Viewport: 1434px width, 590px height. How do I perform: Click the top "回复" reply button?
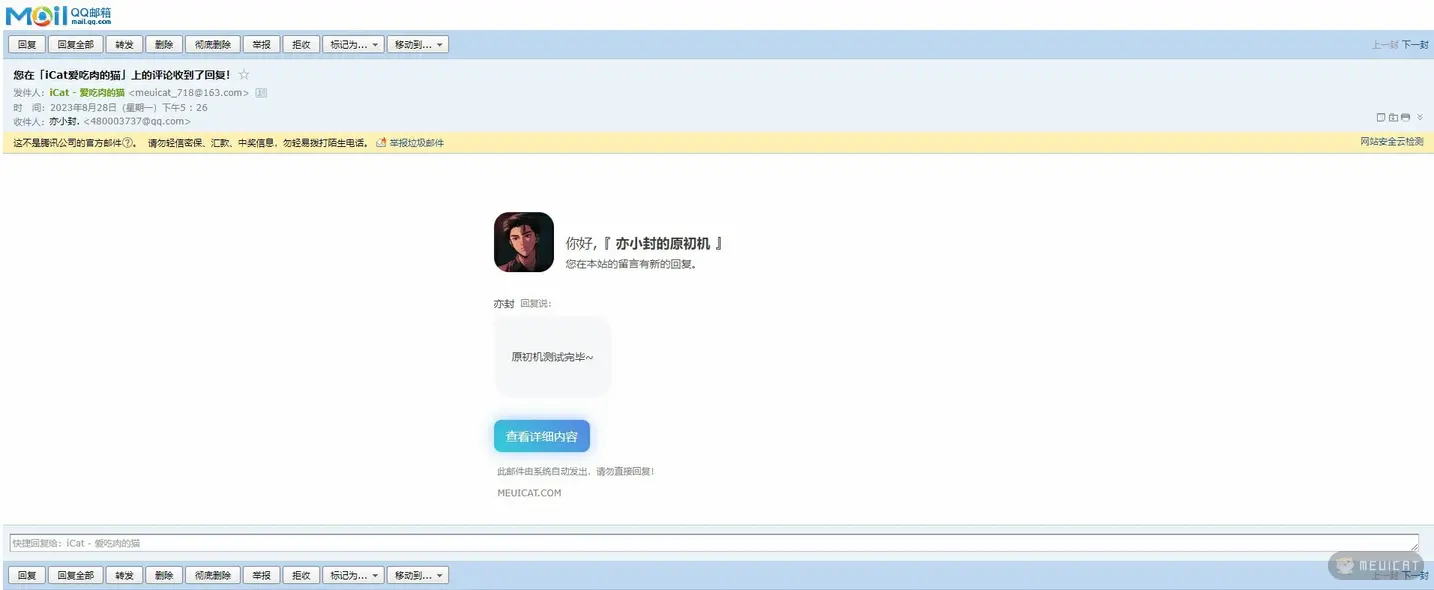(x=27, y=45)
